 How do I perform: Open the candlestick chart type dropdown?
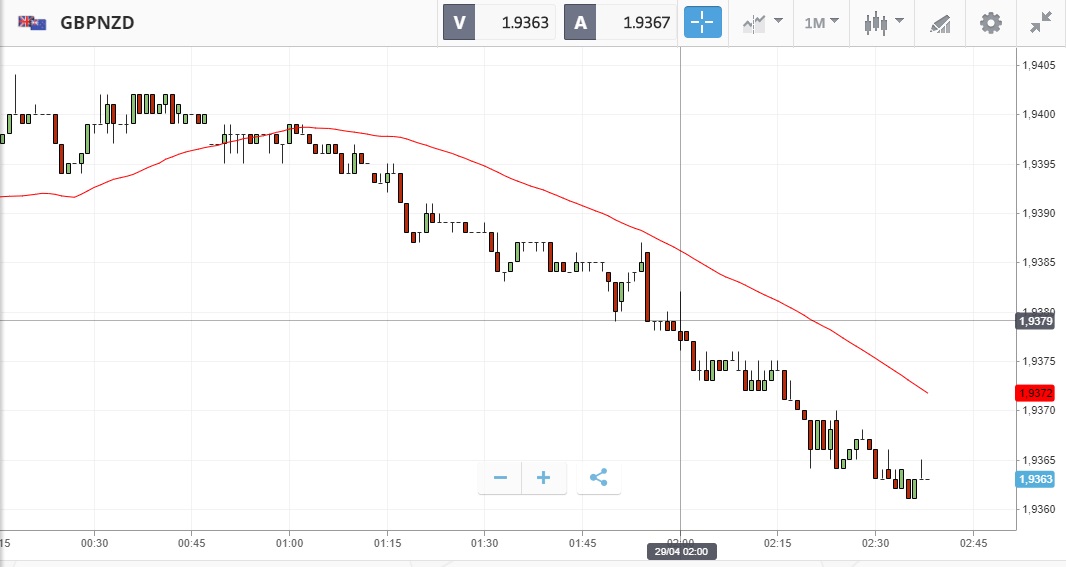click(x=884, y=22)
